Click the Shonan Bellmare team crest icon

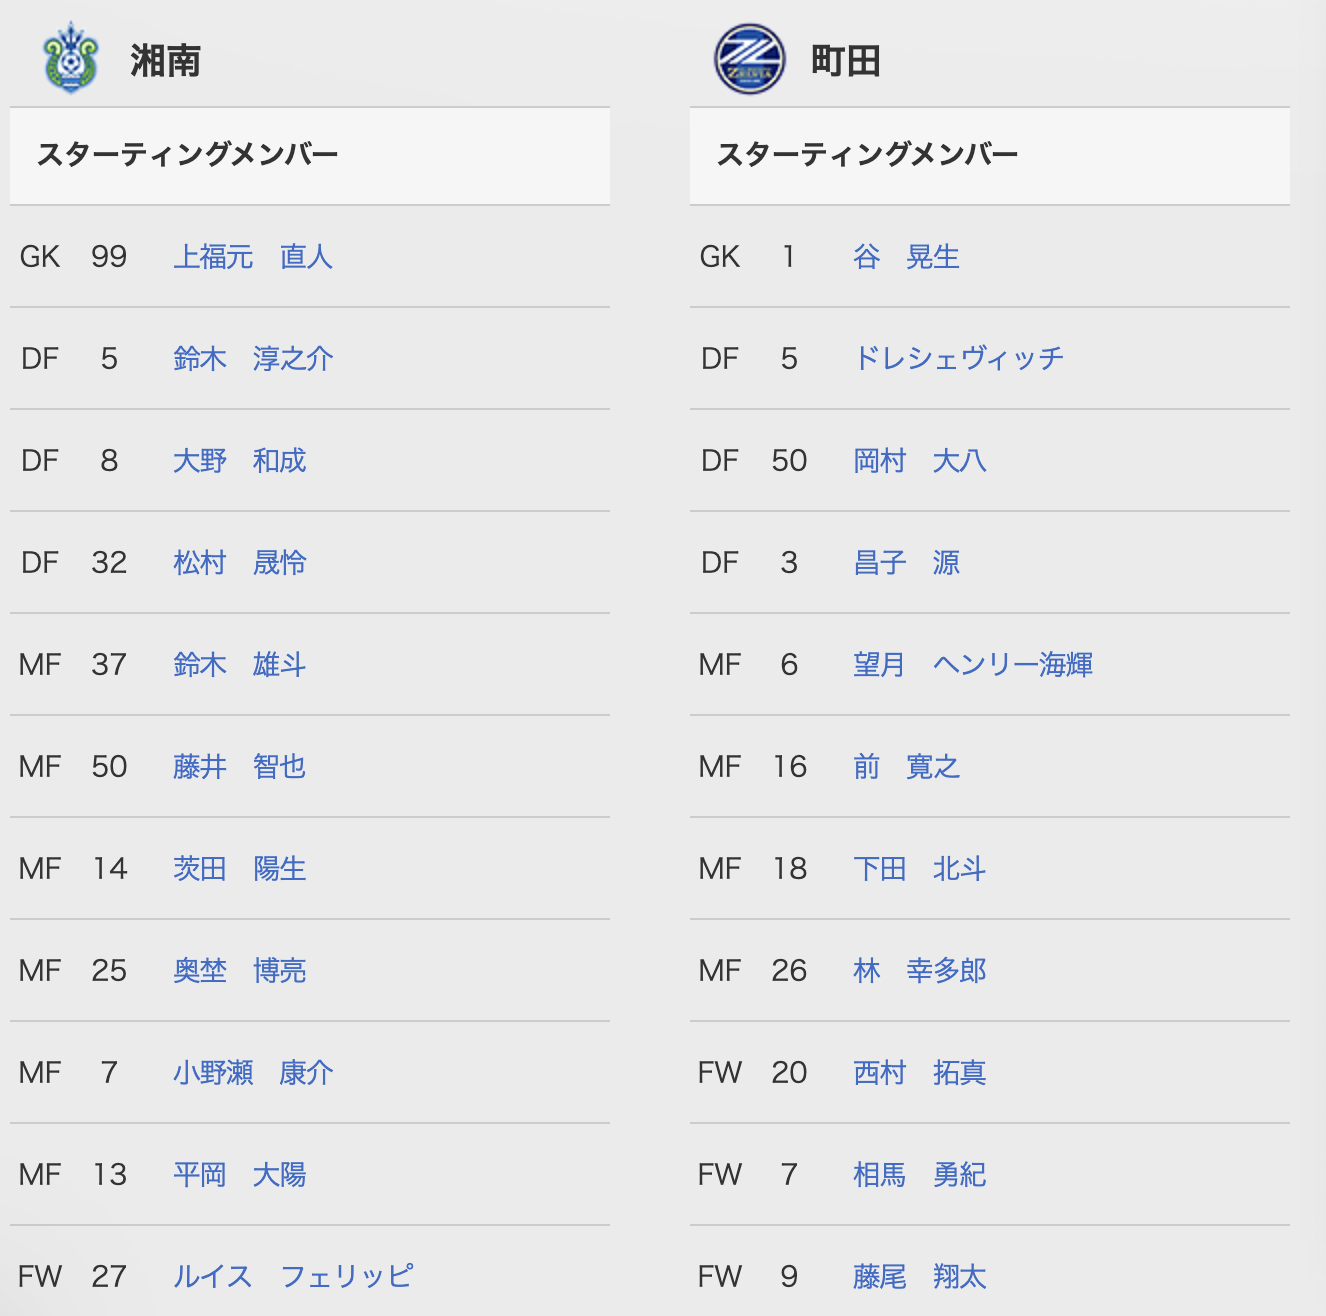click(71, 59)
